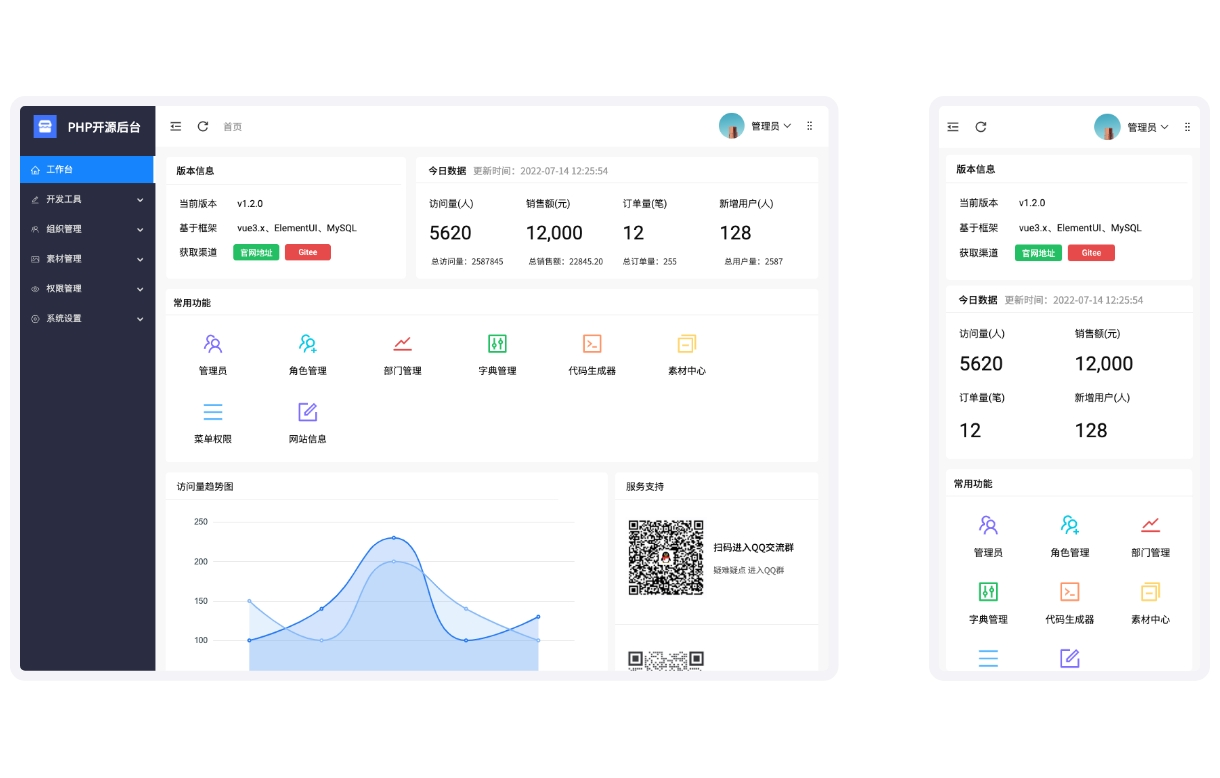Click 素材中心 yellow icon in the desktop panel
Viewport: 1220px width, 778px height.
coord(686,344)
